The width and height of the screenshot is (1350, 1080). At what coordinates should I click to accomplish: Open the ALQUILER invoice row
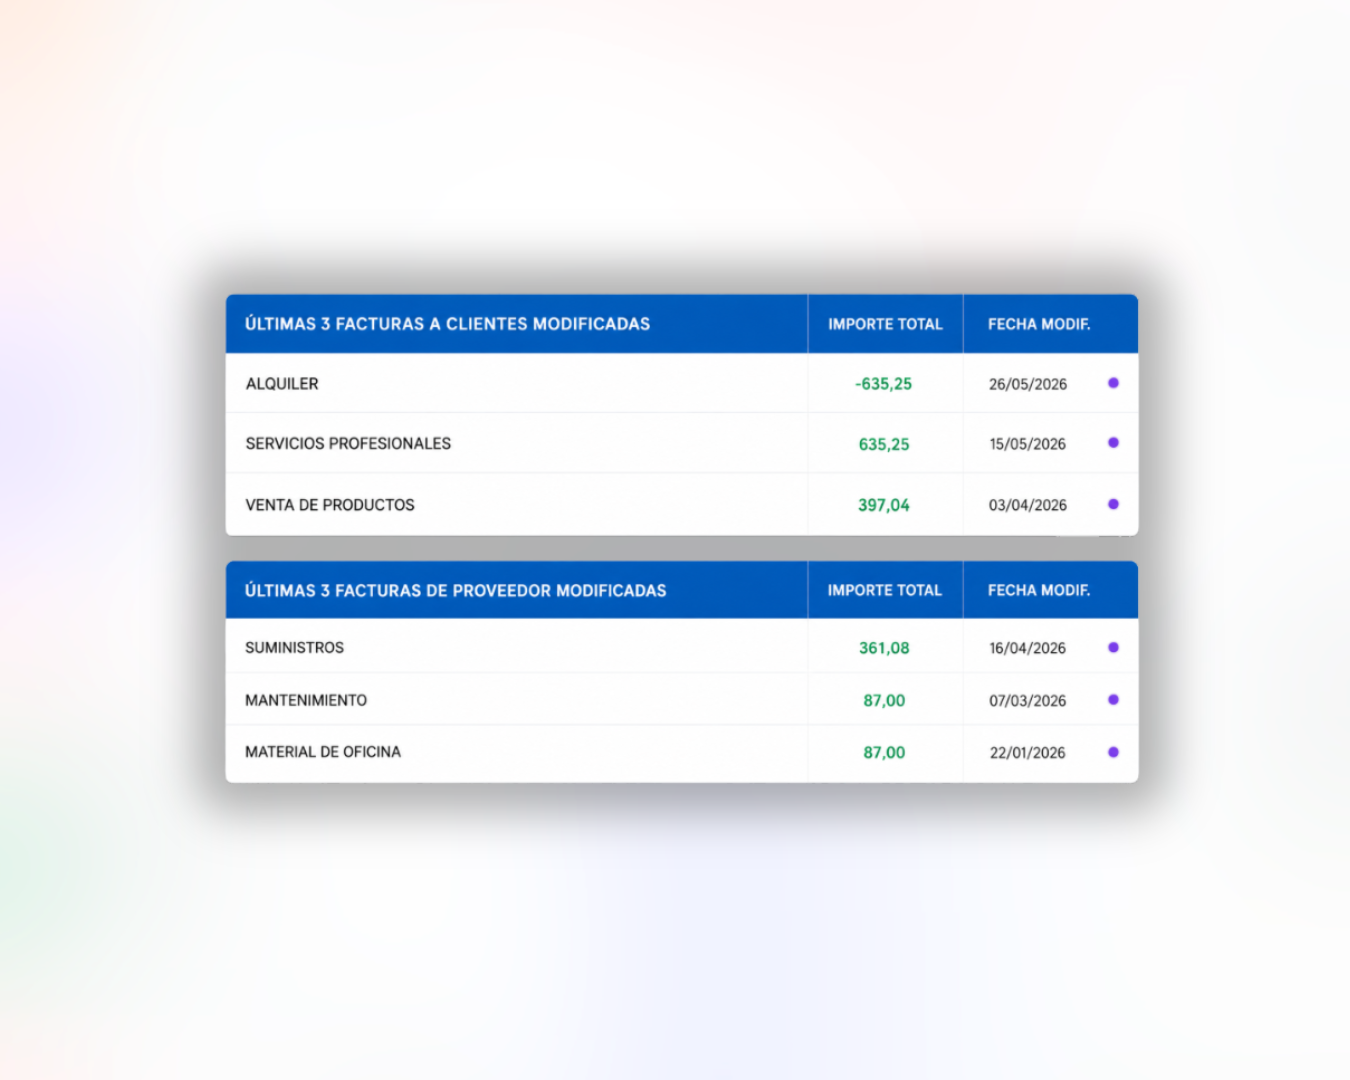pos(682,383)
